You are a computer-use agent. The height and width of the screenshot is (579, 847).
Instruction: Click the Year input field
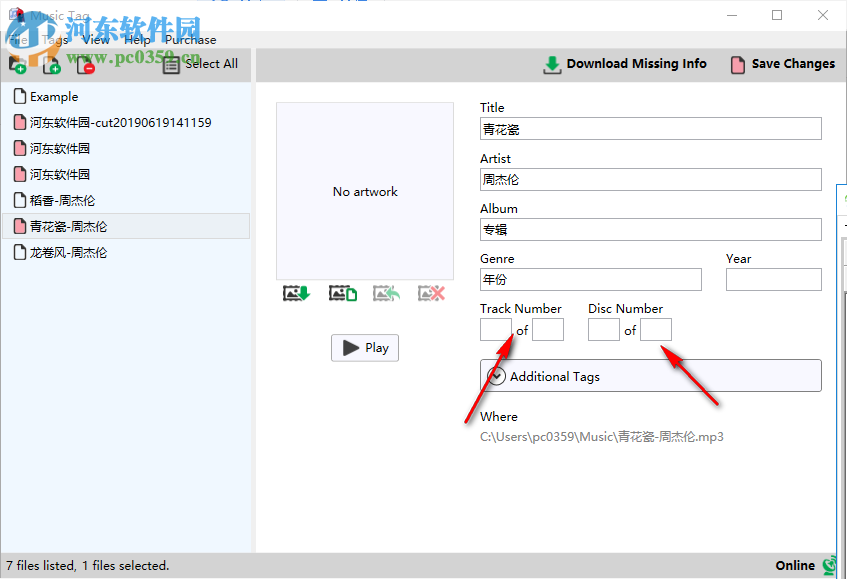pos(774,279)
